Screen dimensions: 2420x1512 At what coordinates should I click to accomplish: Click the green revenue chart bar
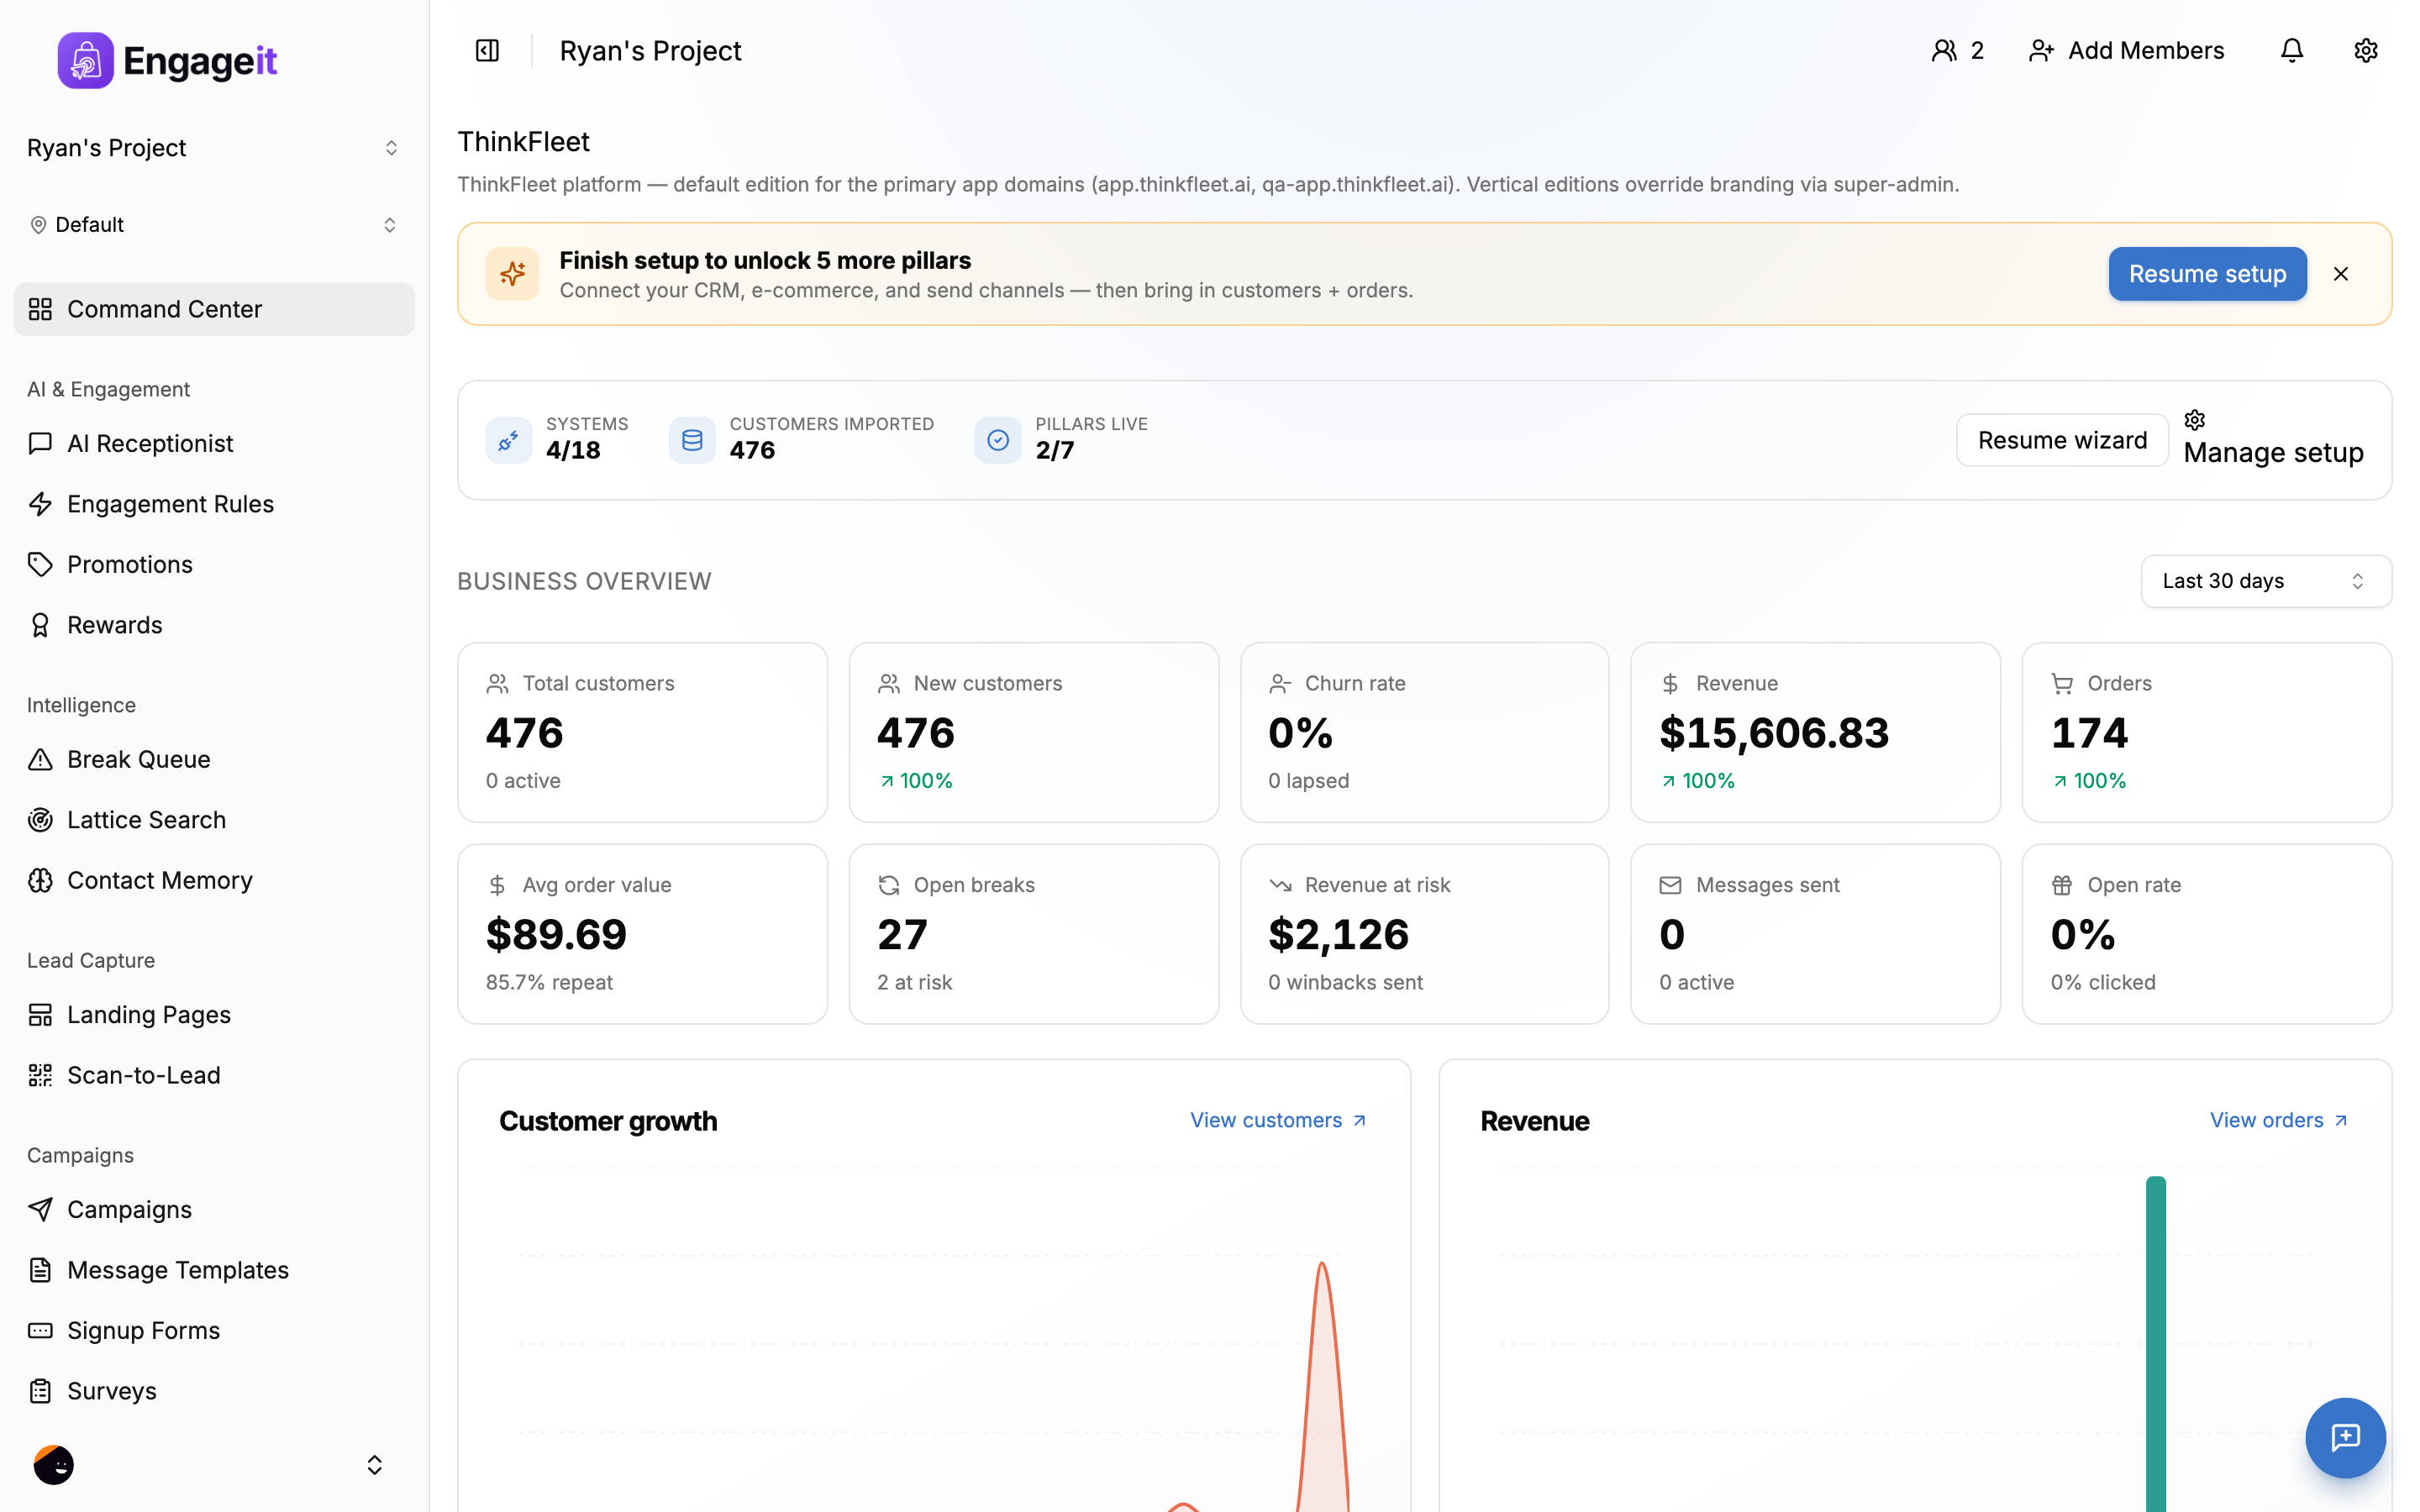2155,1343
